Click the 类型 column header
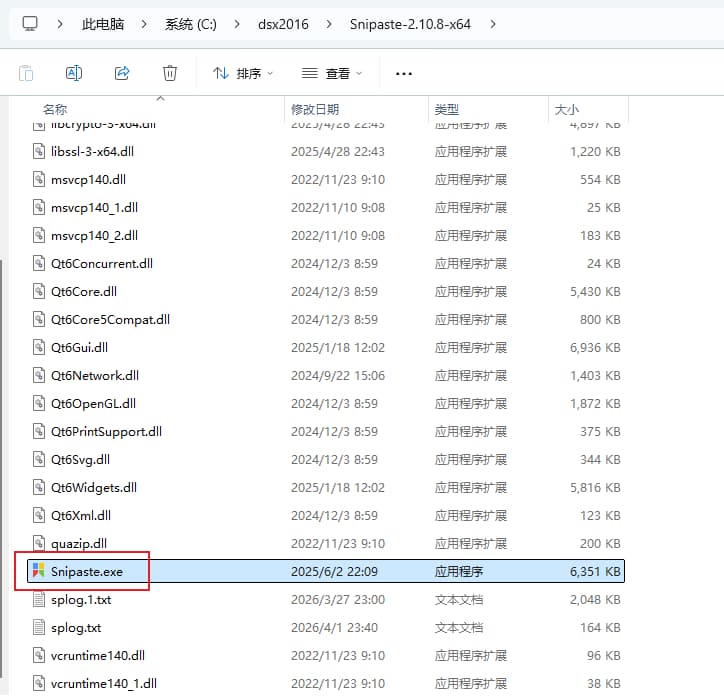 (446, 109)
